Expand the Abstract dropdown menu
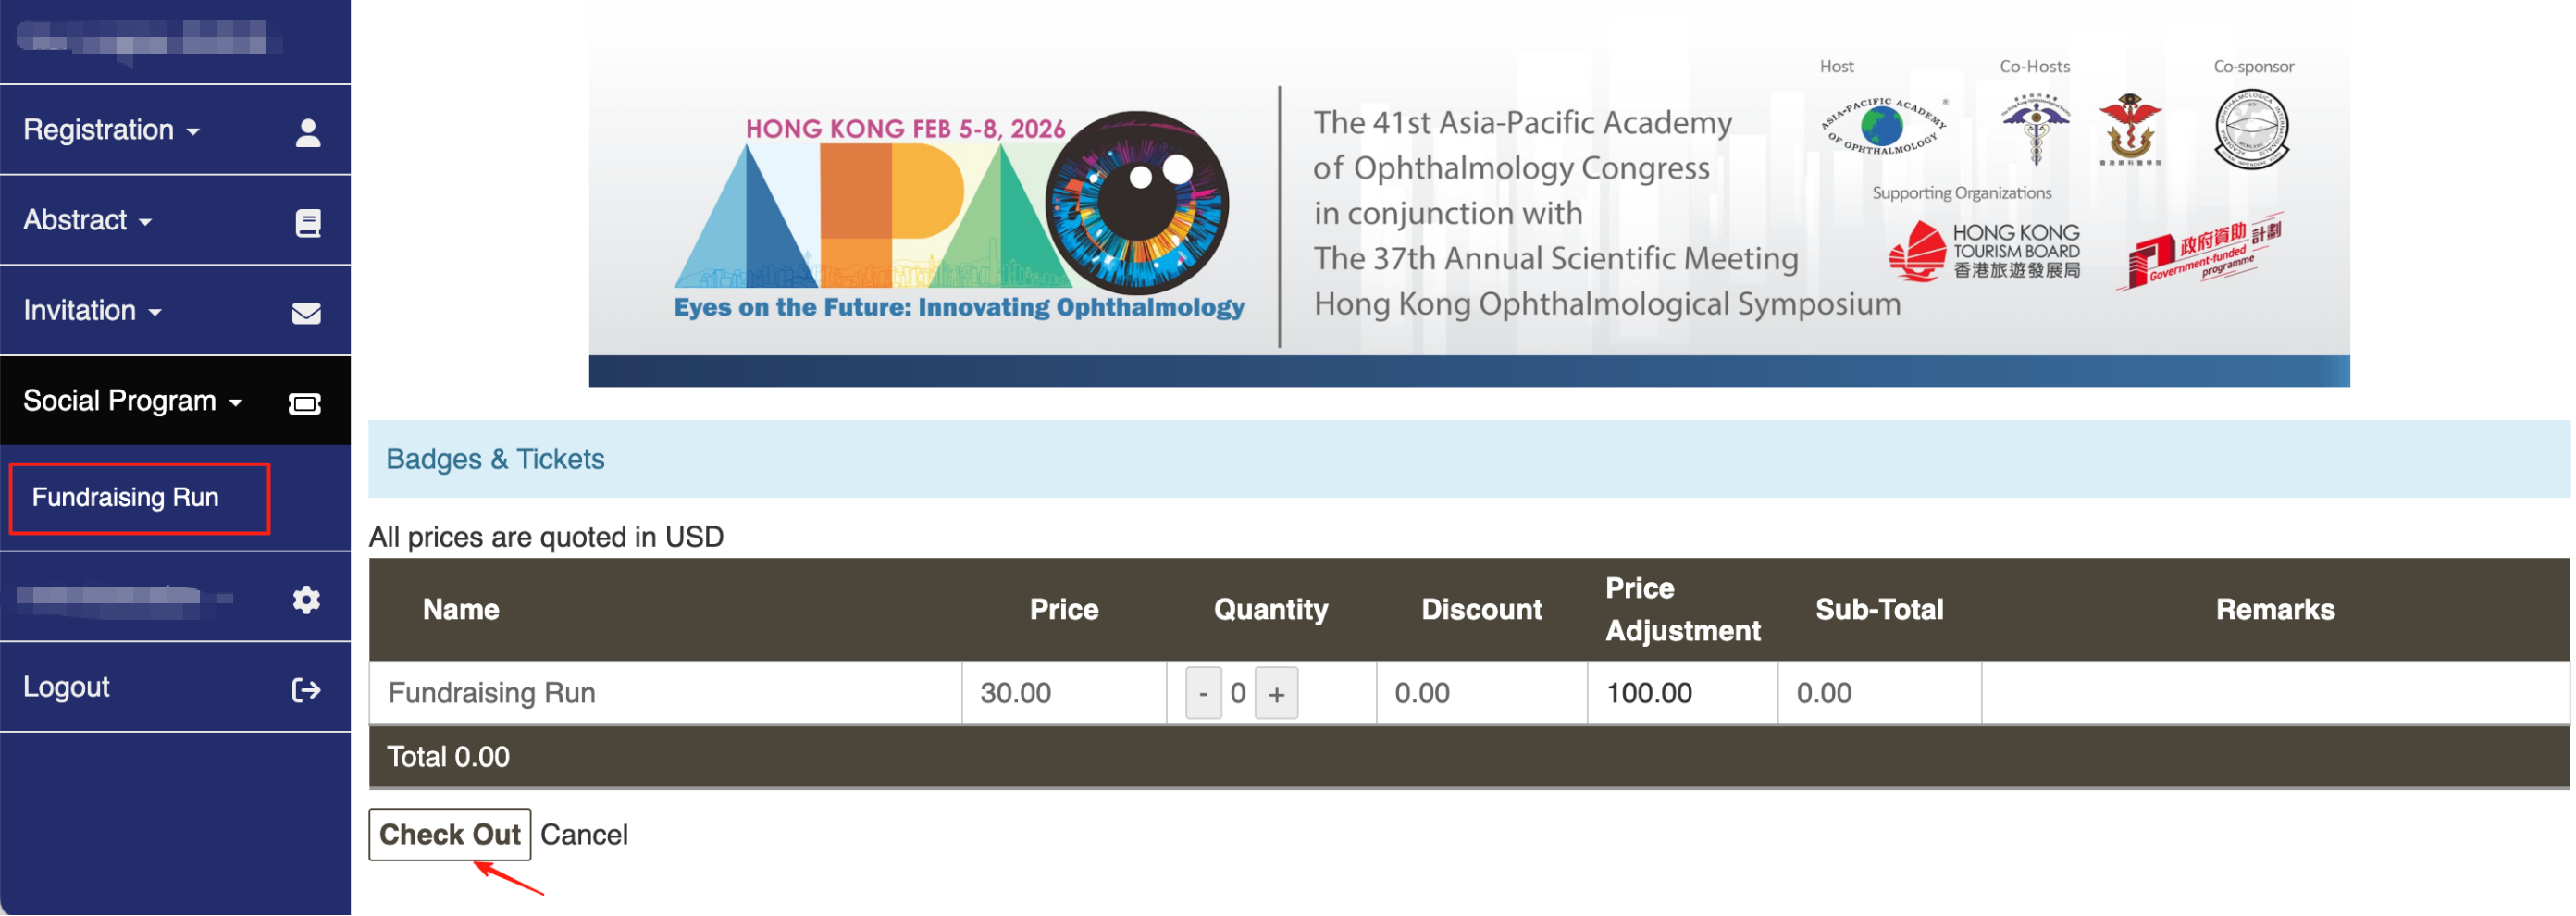2576x916 pixels. pos(87,220)
